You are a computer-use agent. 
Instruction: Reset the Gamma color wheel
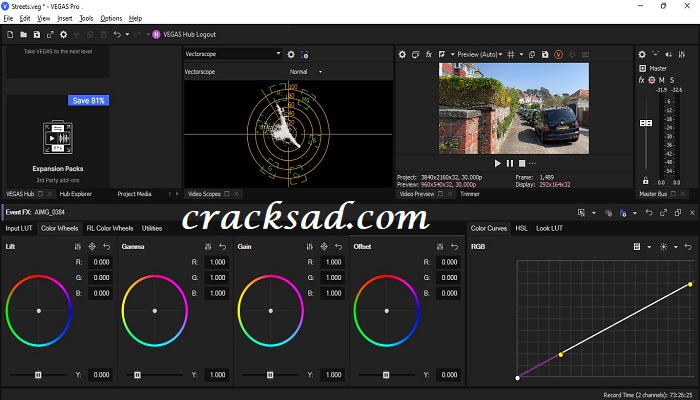(x=222, y=246)
